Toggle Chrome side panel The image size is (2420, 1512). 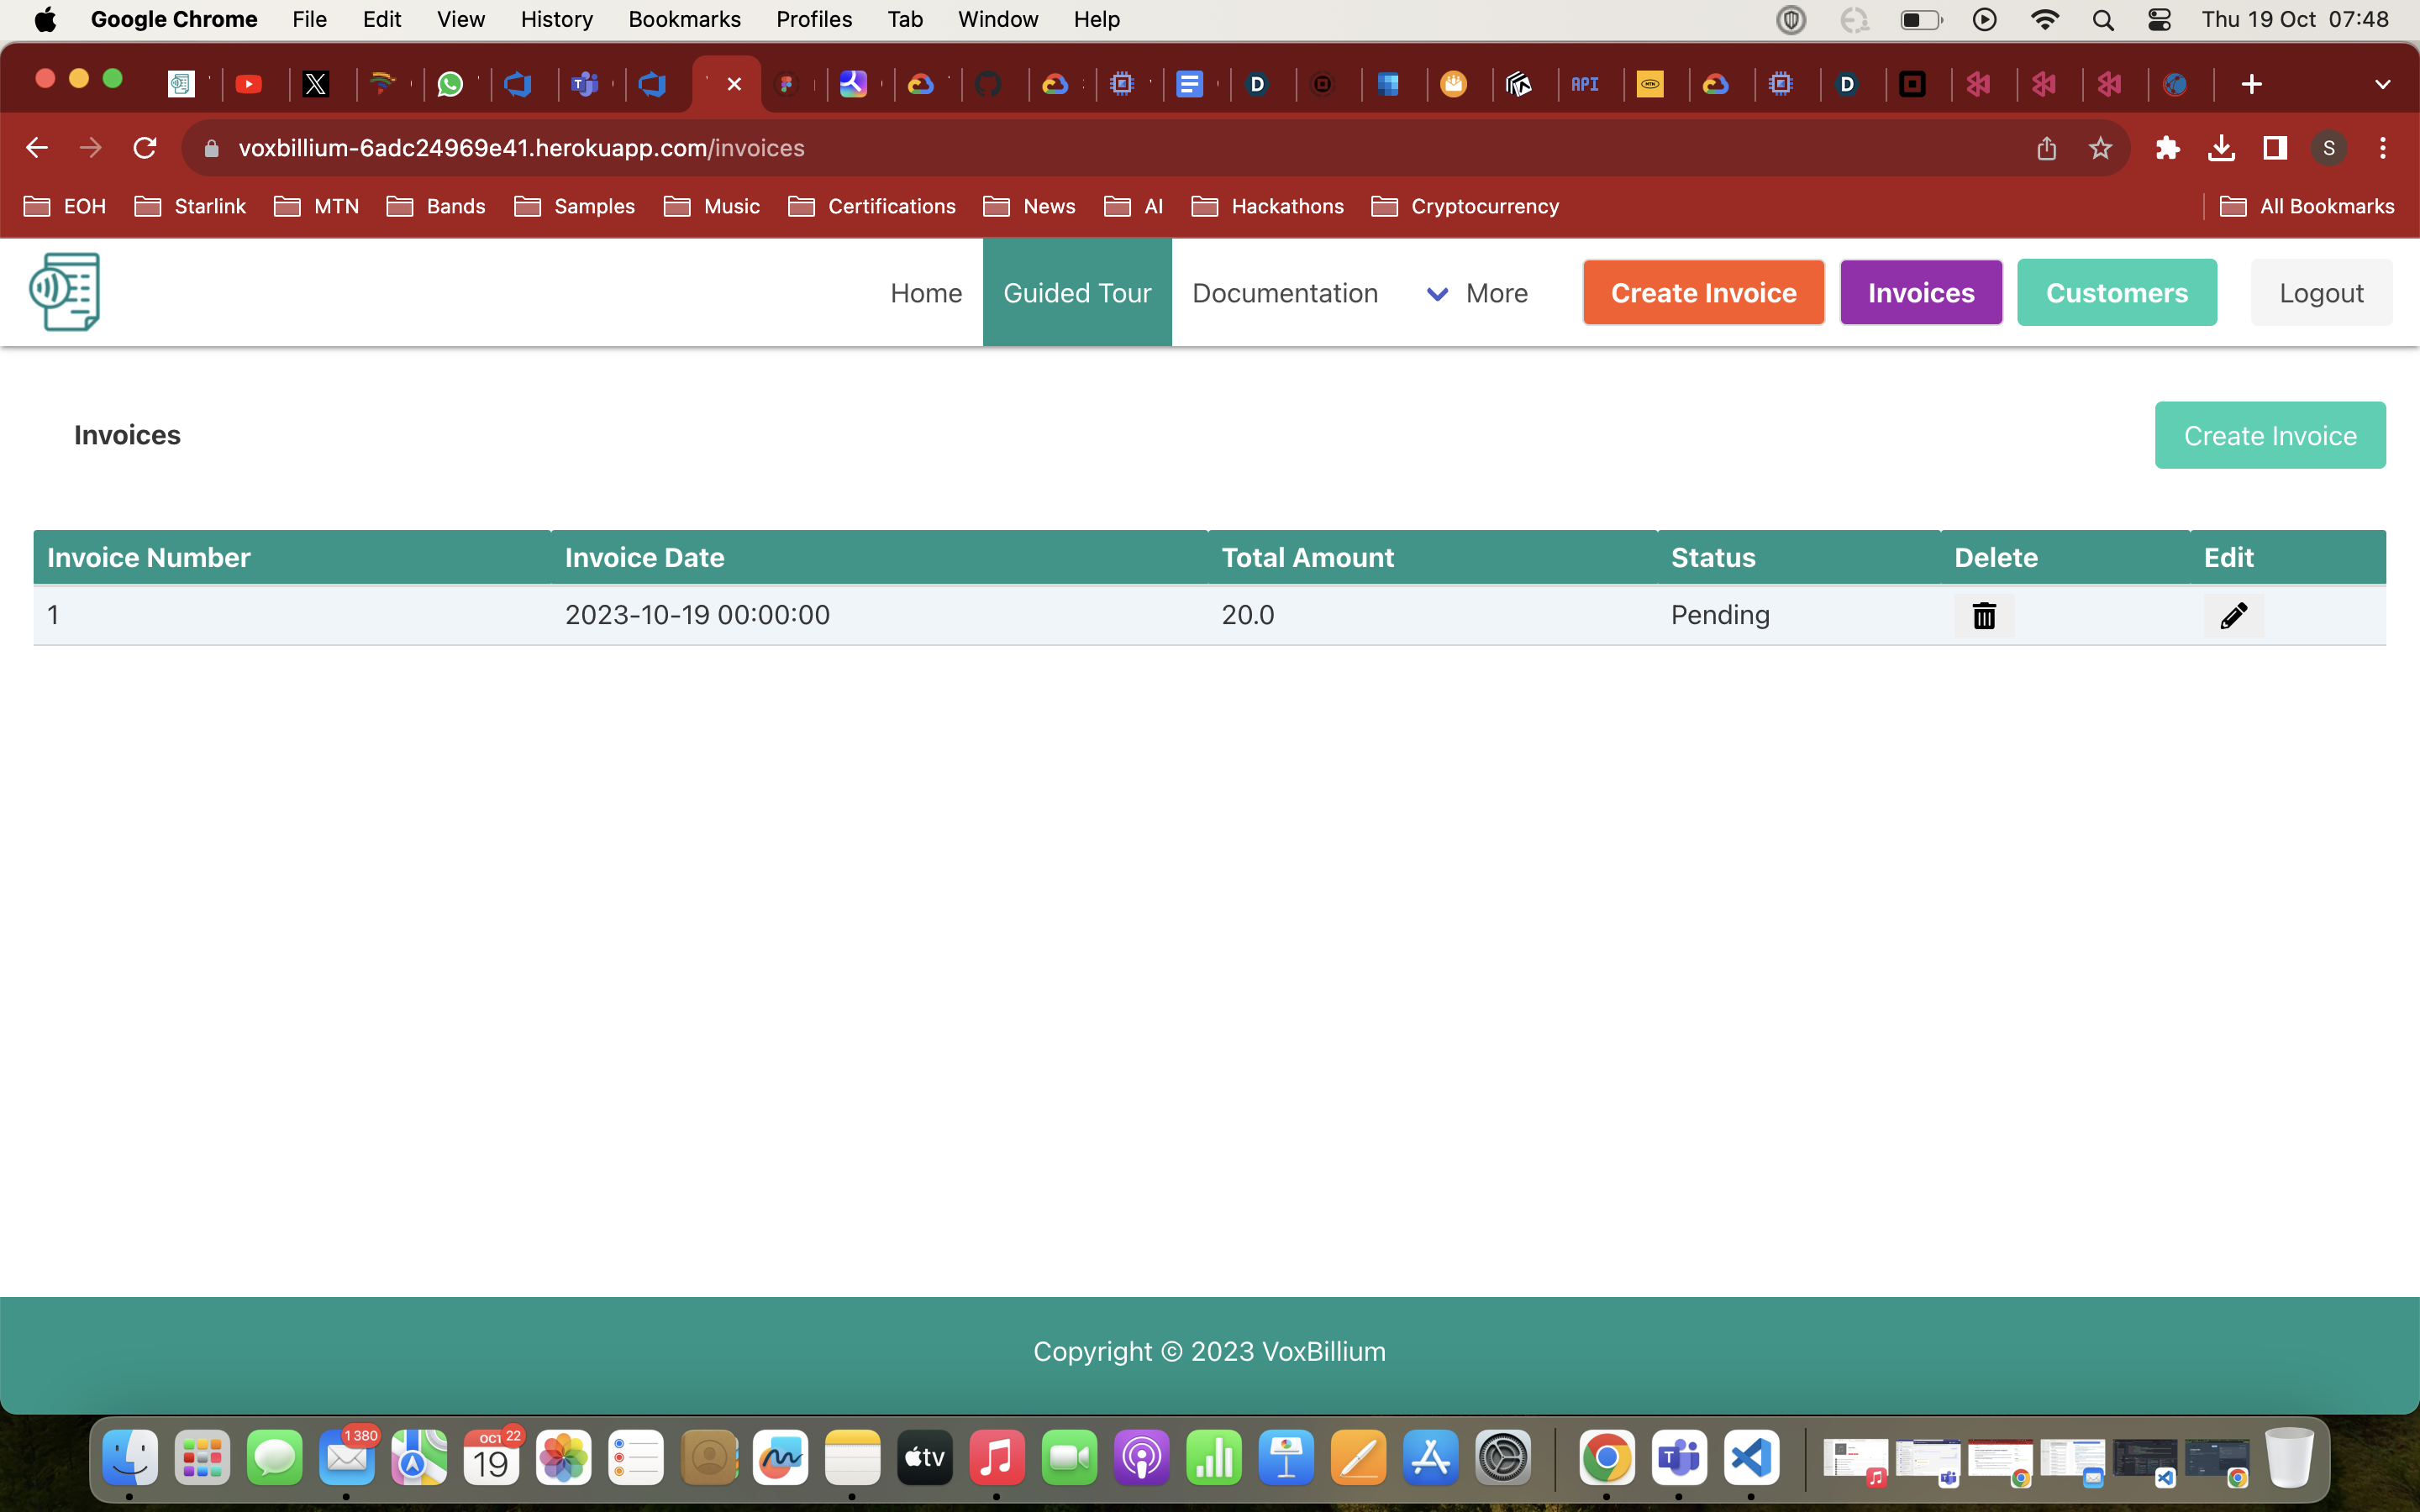2275,148
